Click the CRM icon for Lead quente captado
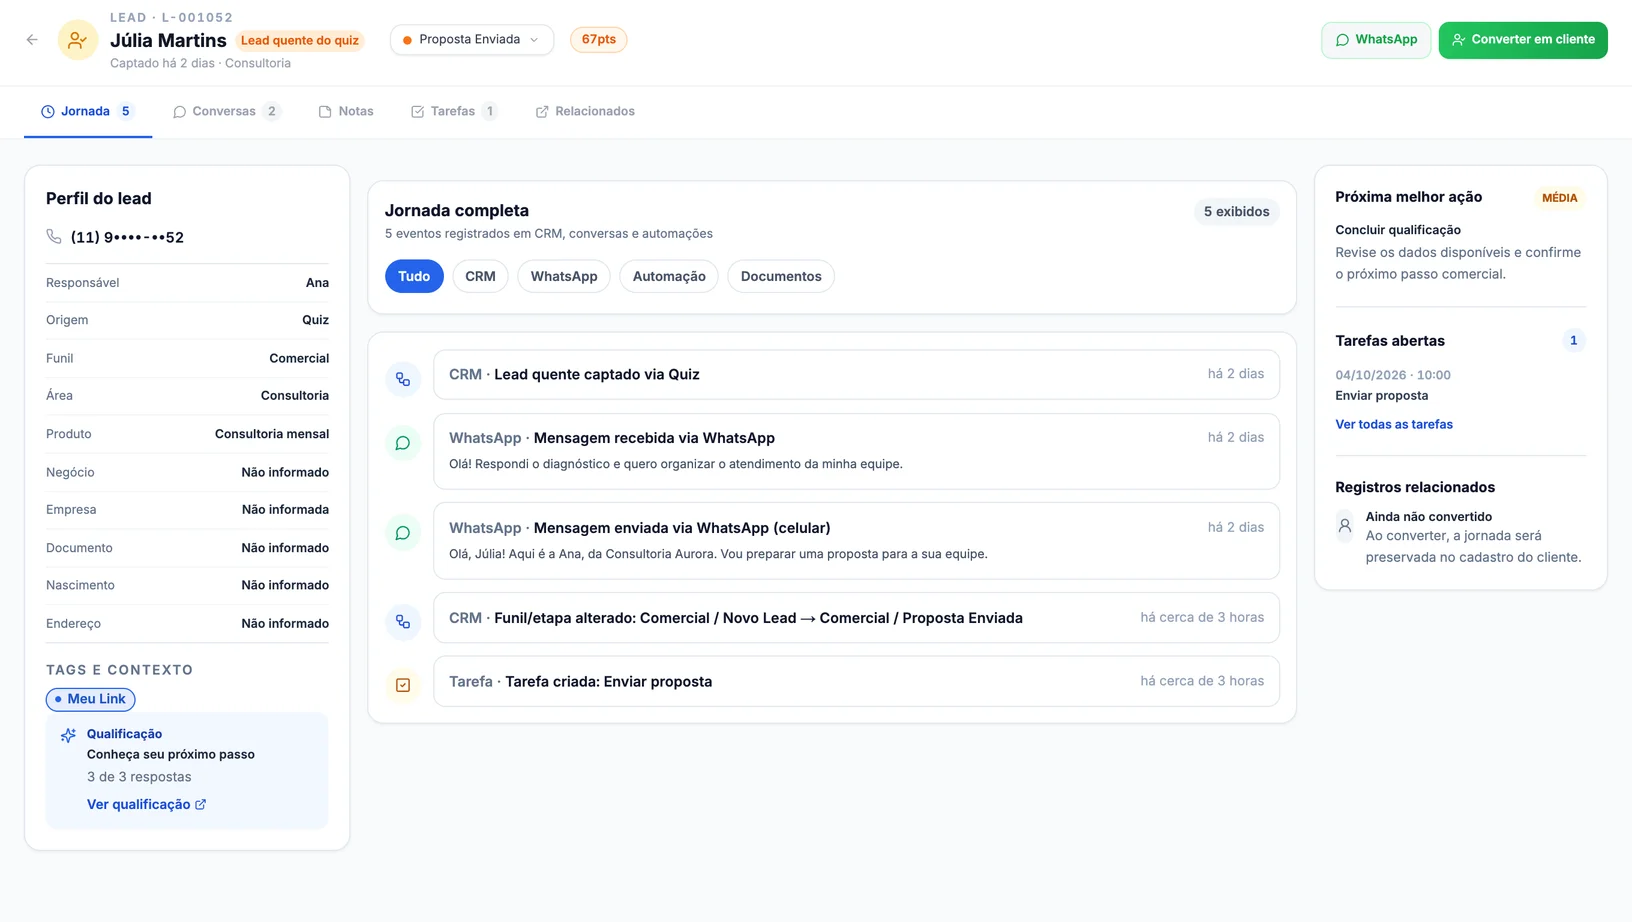 pyautogui.click(x=403, y=379)
